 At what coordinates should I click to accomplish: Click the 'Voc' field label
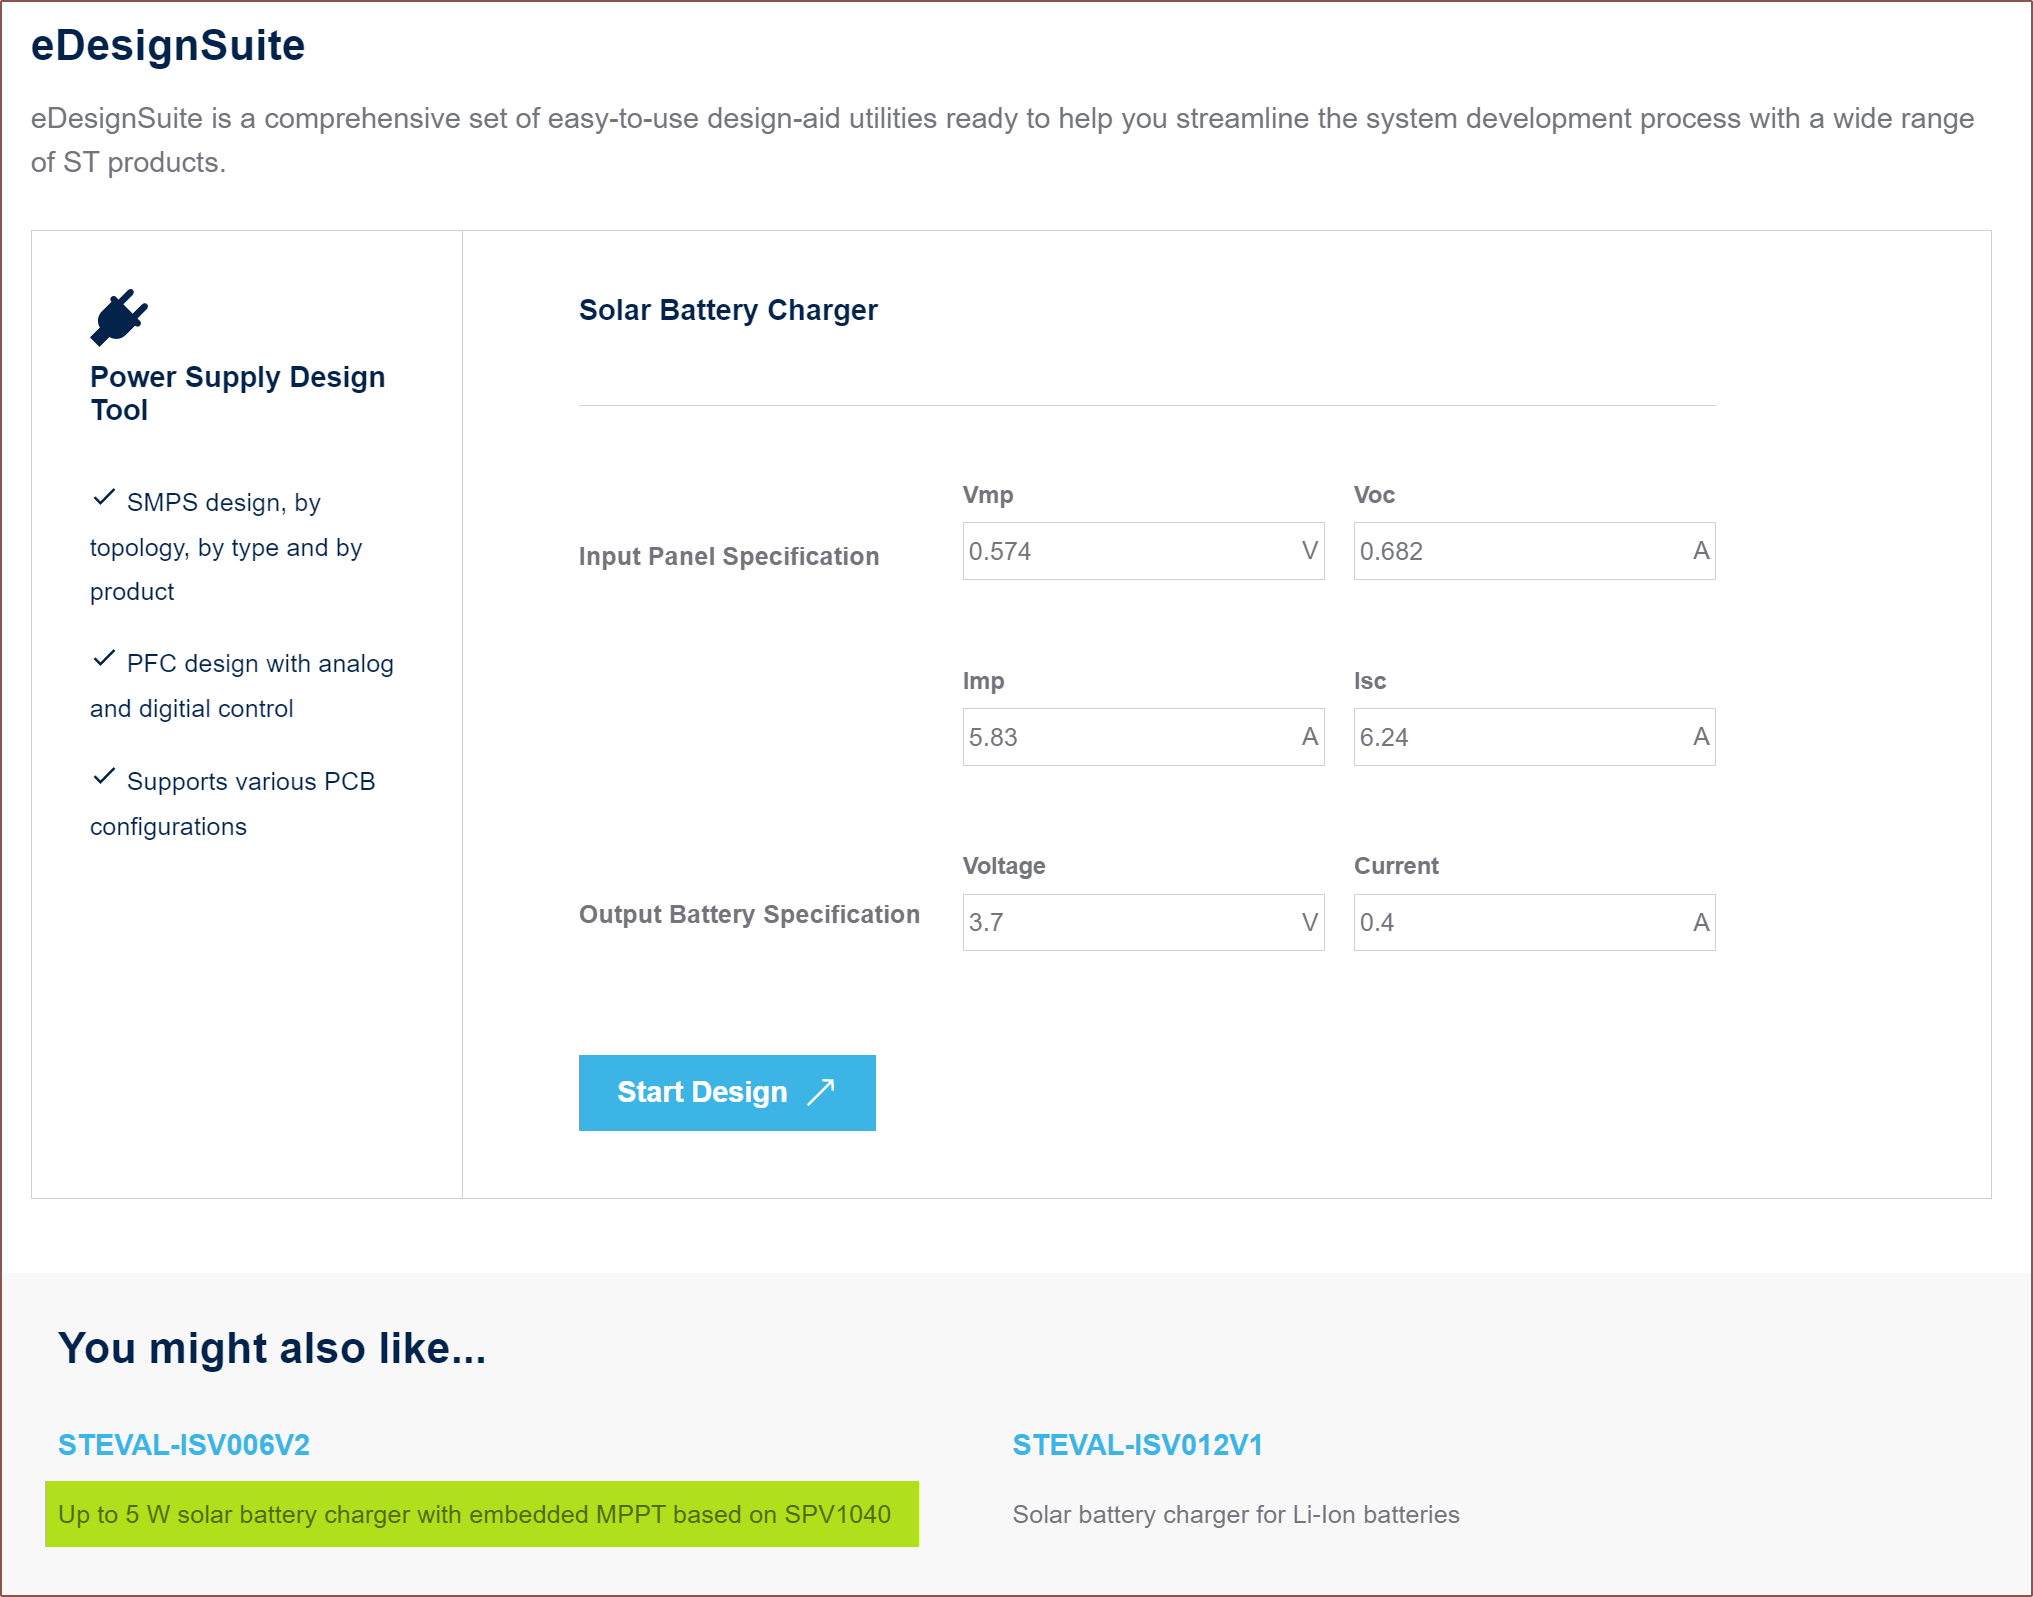point(1374,495)
